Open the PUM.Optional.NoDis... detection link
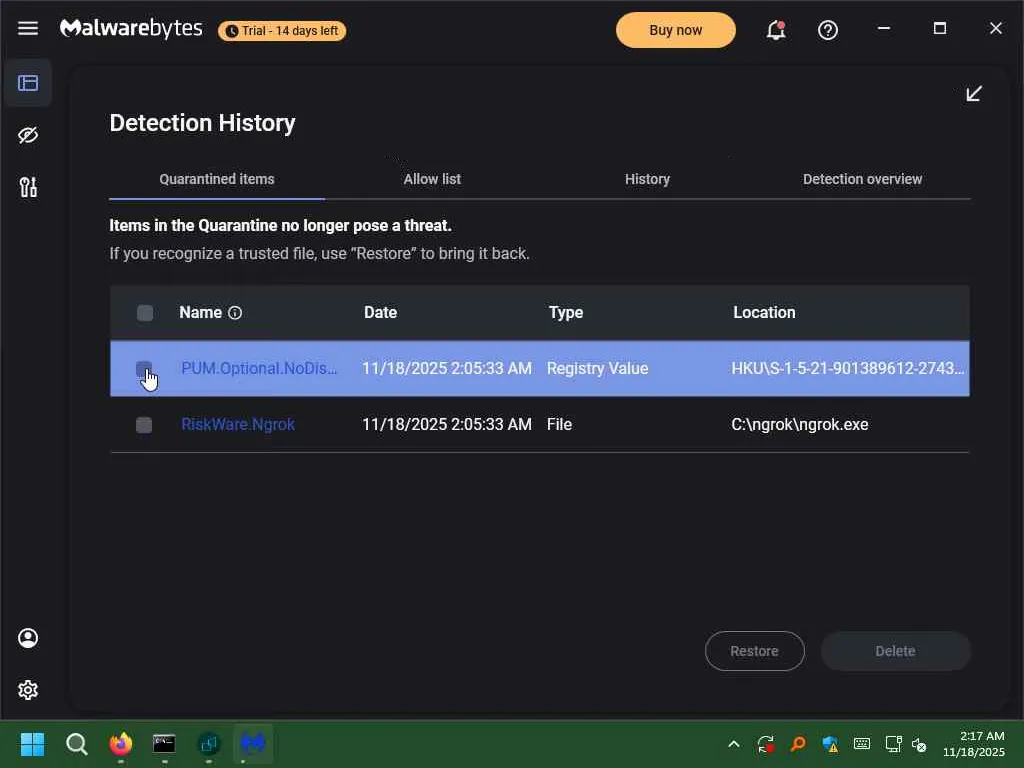The width and height of the screenshot is (1024, 768). tap(259, 368)
